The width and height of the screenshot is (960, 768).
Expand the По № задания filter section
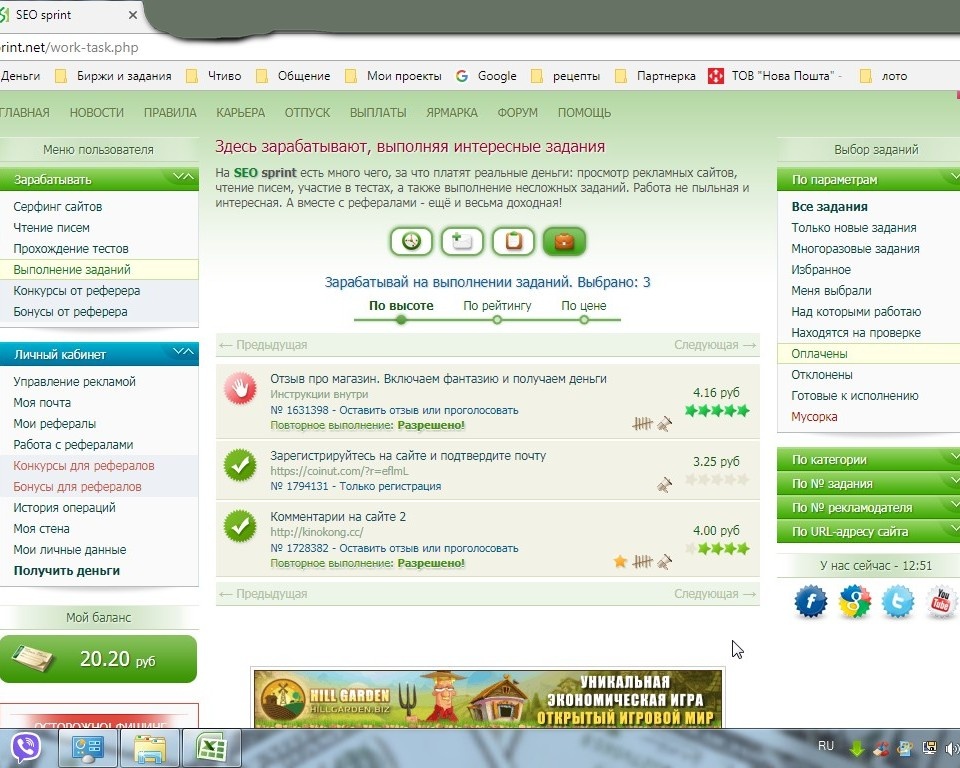coord(869,483)
